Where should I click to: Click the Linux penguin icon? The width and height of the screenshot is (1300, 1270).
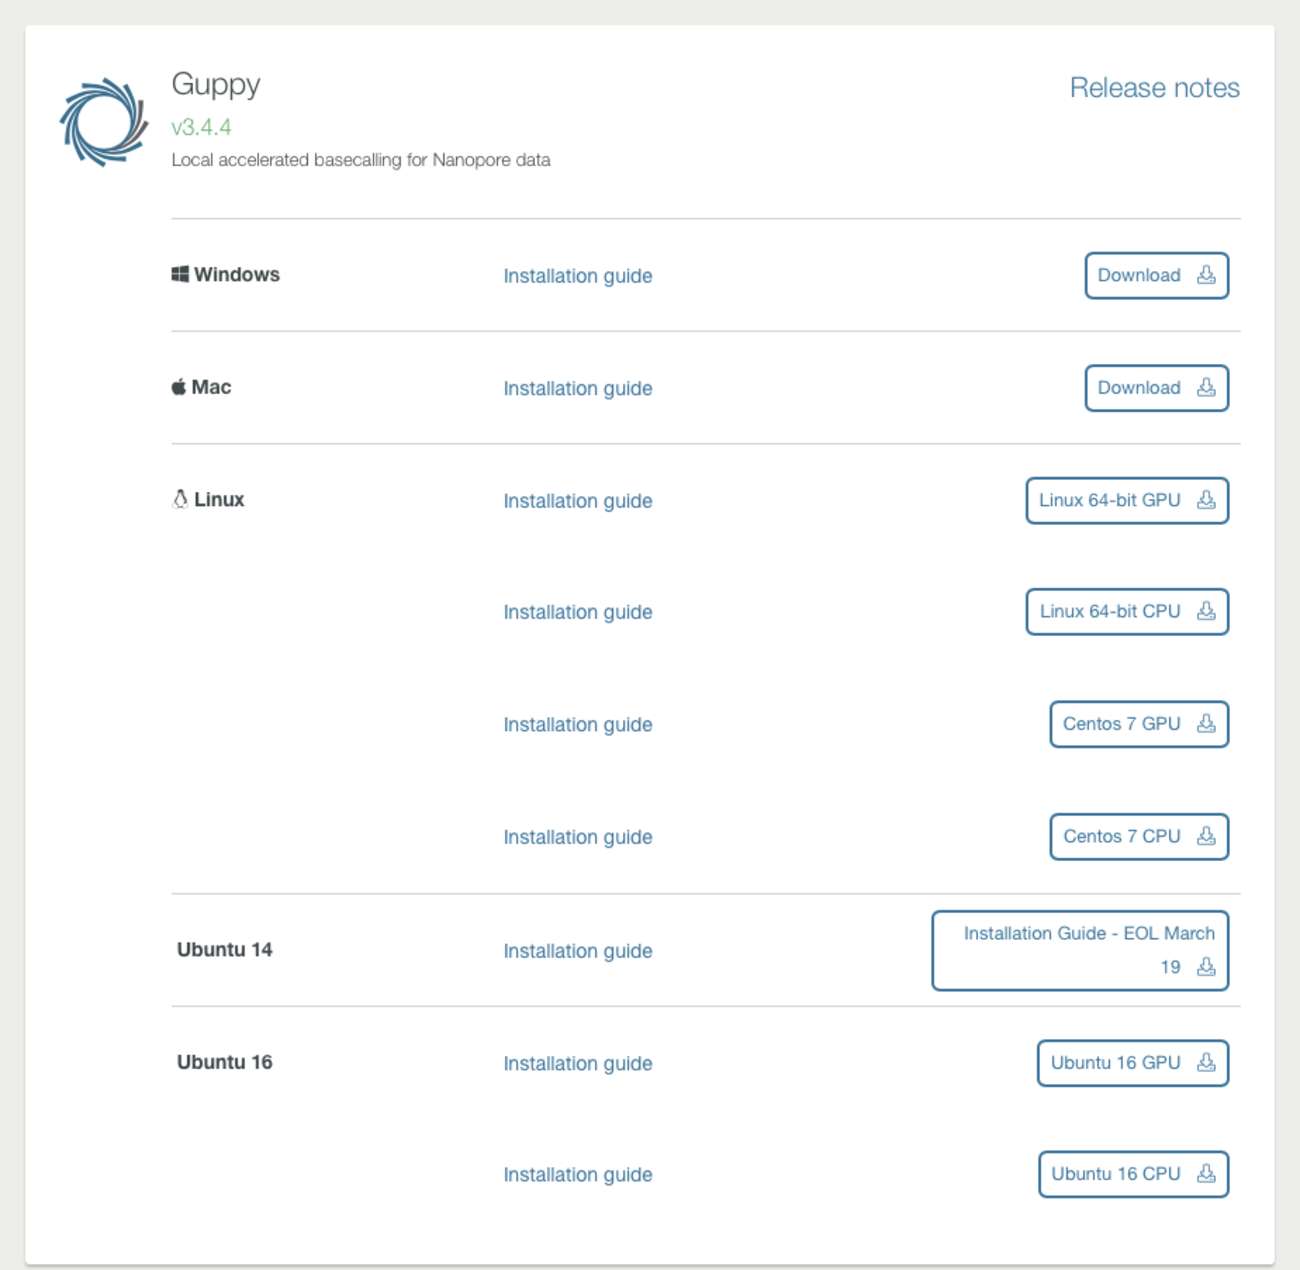[180, 499]
